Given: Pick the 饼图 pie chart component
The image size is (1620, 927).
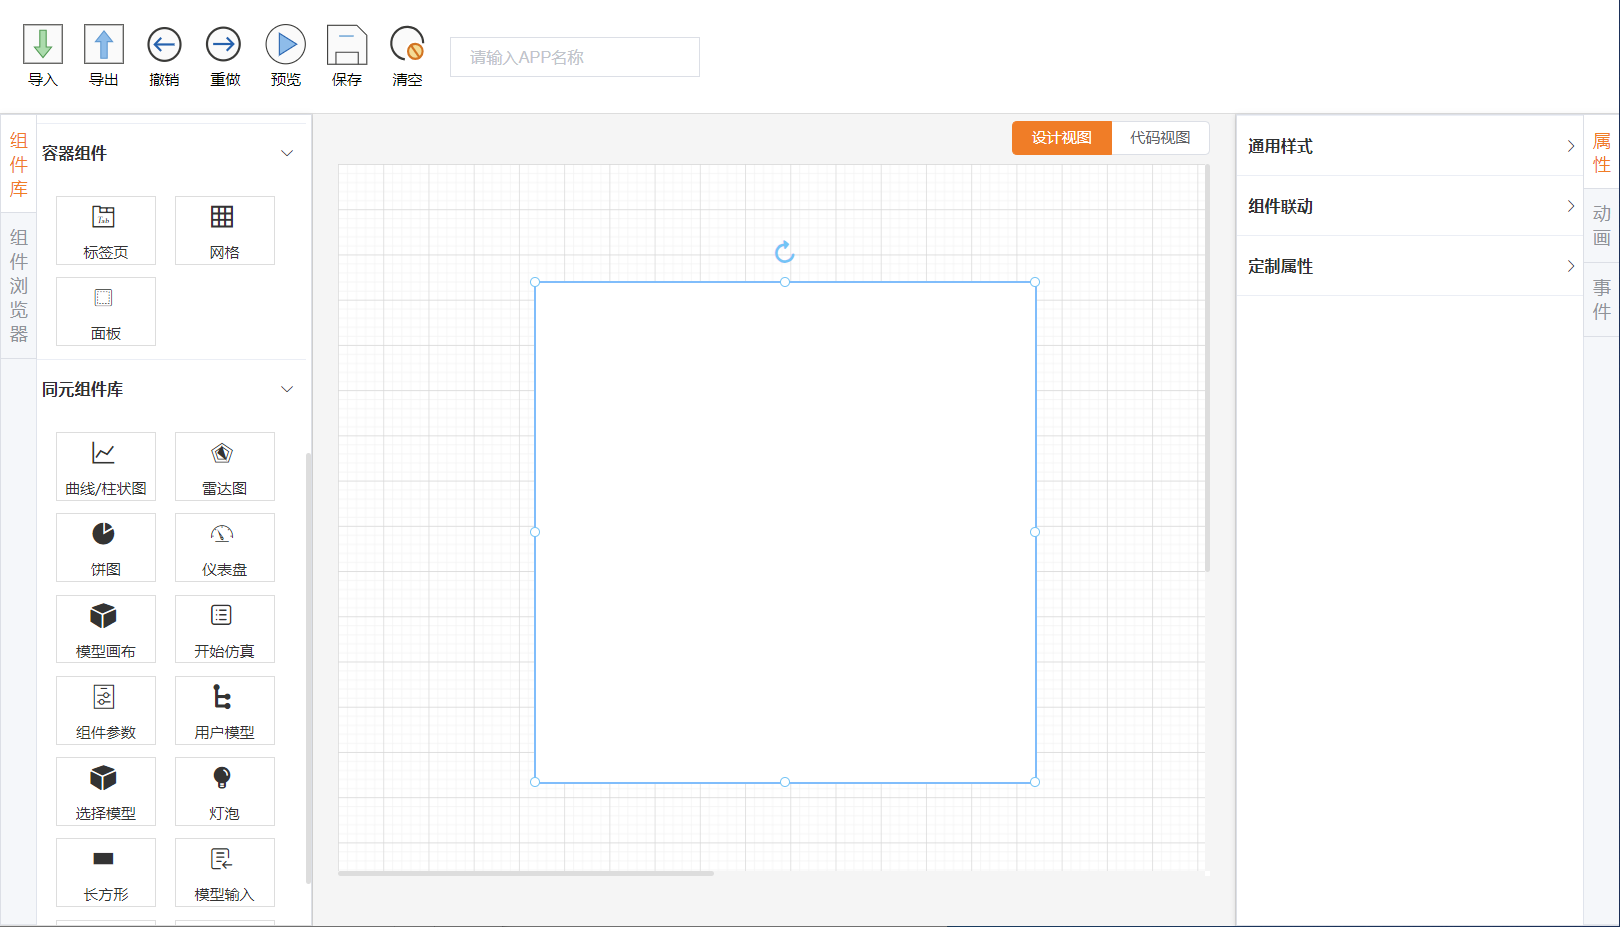Looking at the screenshot, I should tap(106, 547).
